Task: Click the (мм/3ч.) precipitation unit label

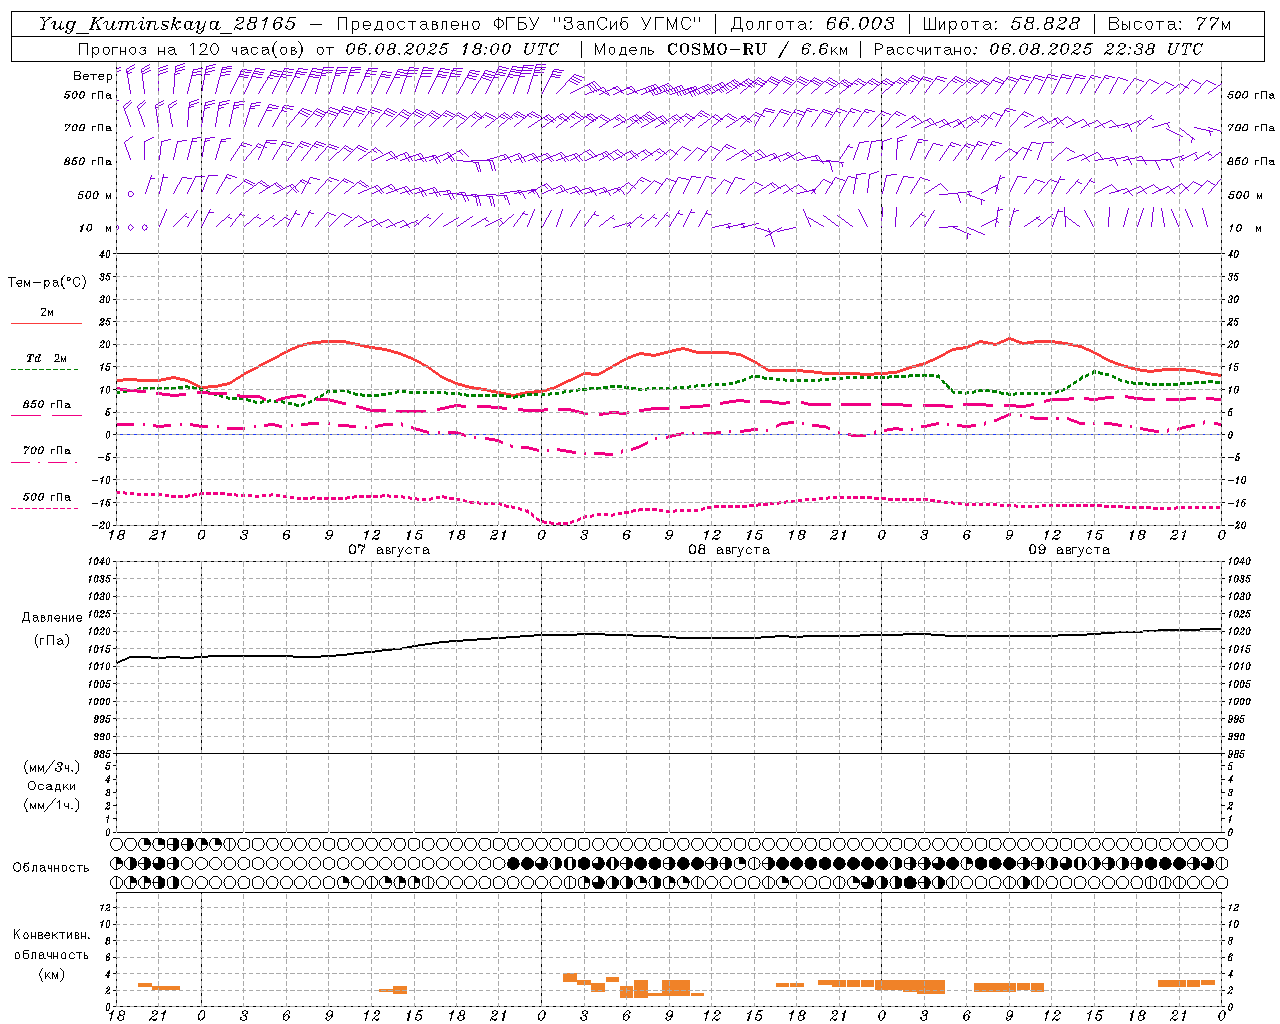Action: point(52,768)
